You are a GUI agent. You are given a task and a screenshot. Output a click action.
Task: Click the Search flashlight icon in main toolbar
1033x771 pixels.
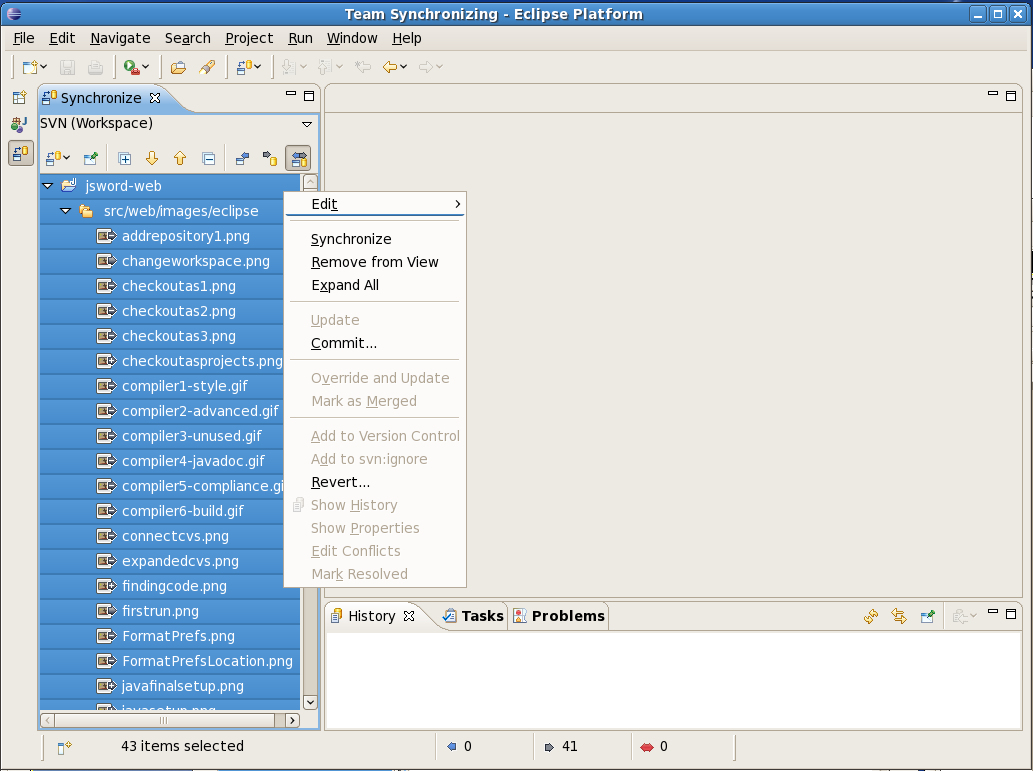coord(207,67)
